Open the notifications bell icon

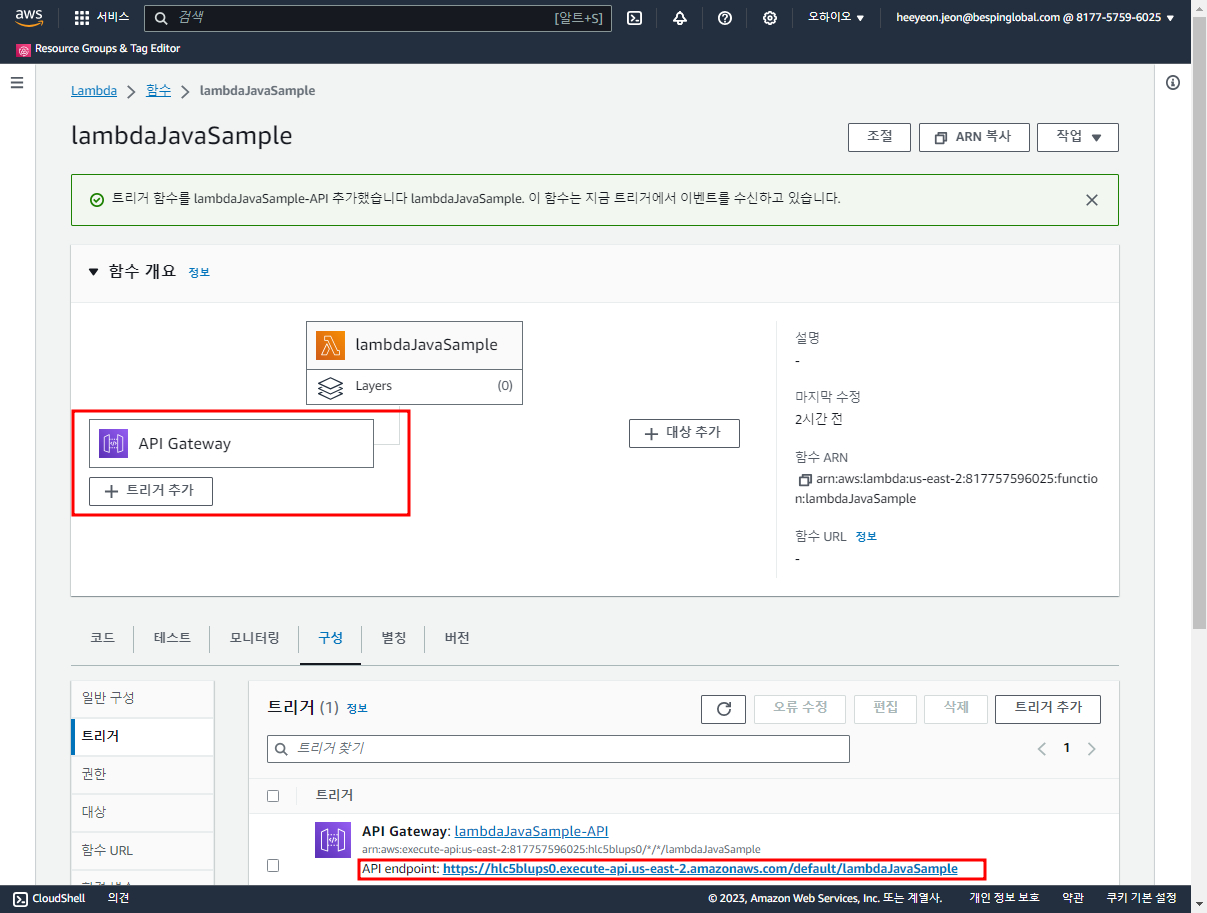pos(680,18)
